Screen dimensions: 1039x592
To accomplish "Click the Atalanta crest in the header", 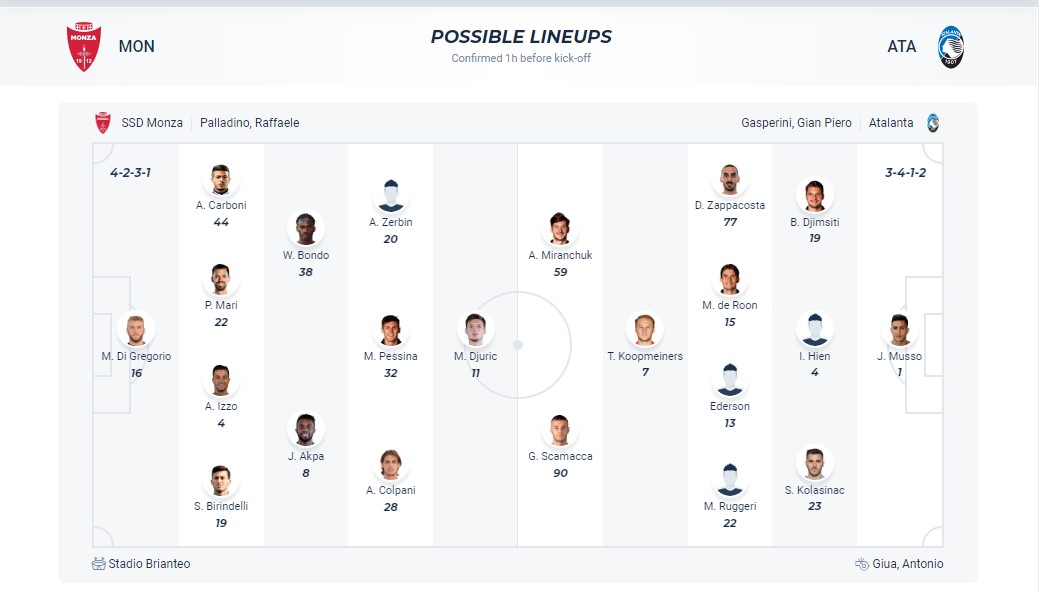I will point(951,47).
